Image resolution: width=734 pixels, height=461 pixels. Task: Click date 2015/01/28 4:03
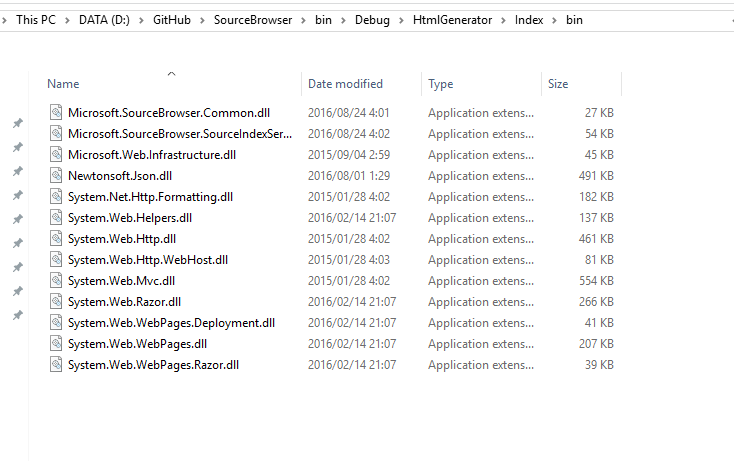pos(349,260)
